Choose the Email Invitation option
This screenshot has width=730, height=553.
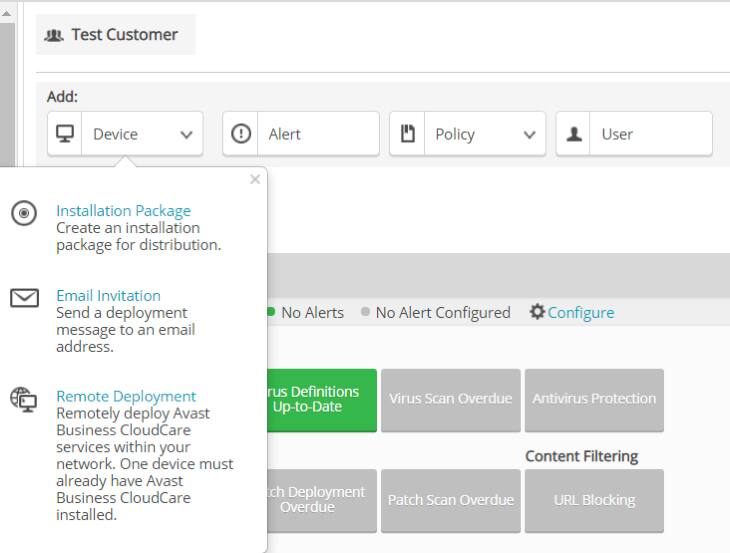[x=108, y=296]
